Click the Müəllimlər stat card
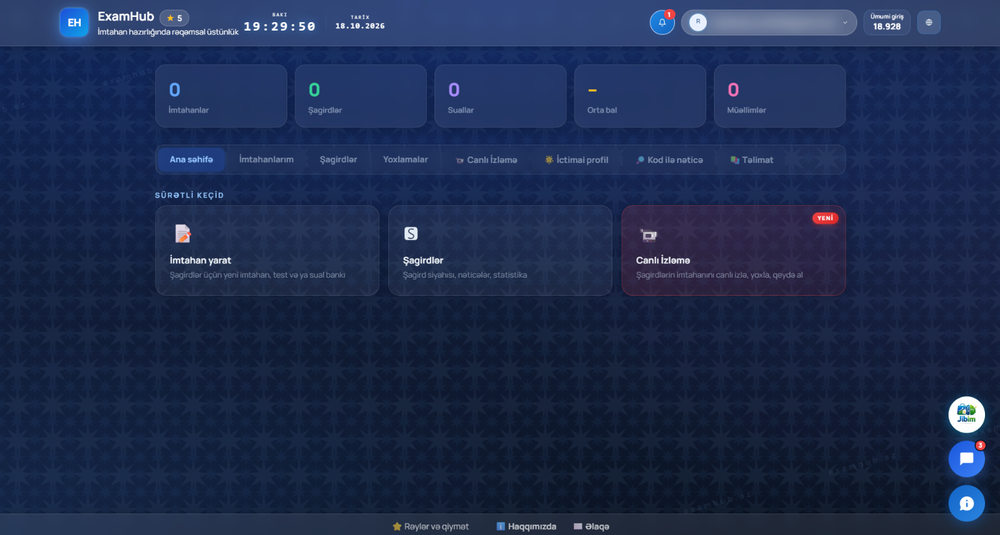 click(x=780, y=96)
